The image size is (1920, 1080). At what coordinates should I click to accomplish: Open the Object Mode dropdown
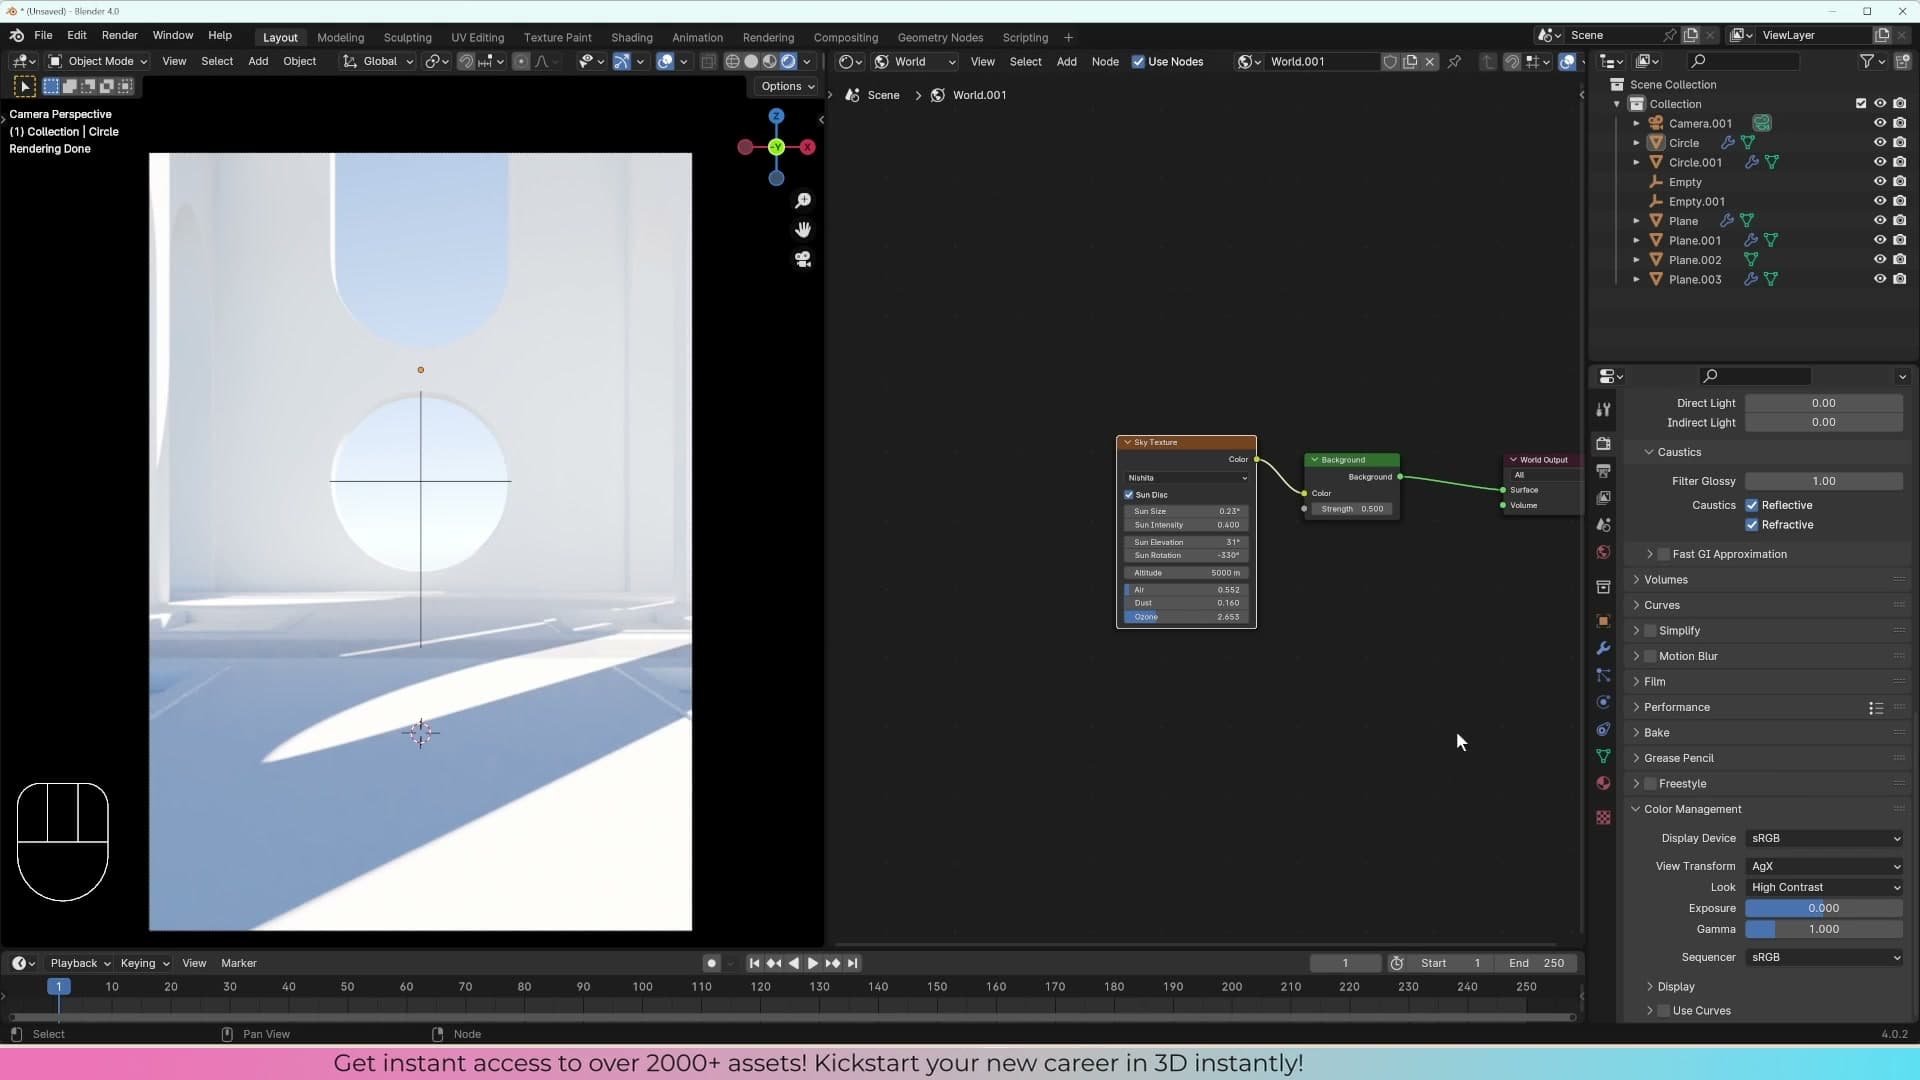click(98, 61)
